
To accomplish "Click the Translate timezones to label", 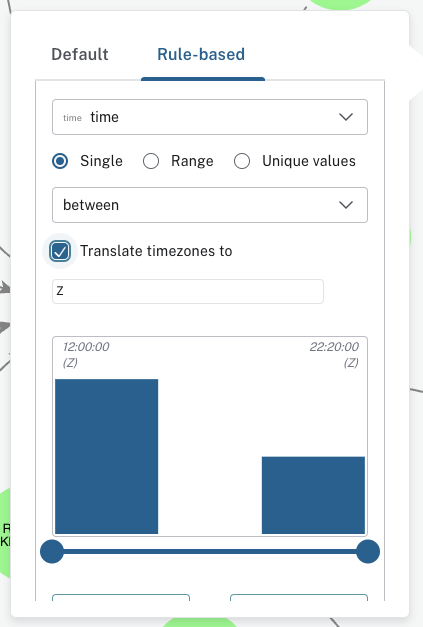I will (x=156, y=251).
